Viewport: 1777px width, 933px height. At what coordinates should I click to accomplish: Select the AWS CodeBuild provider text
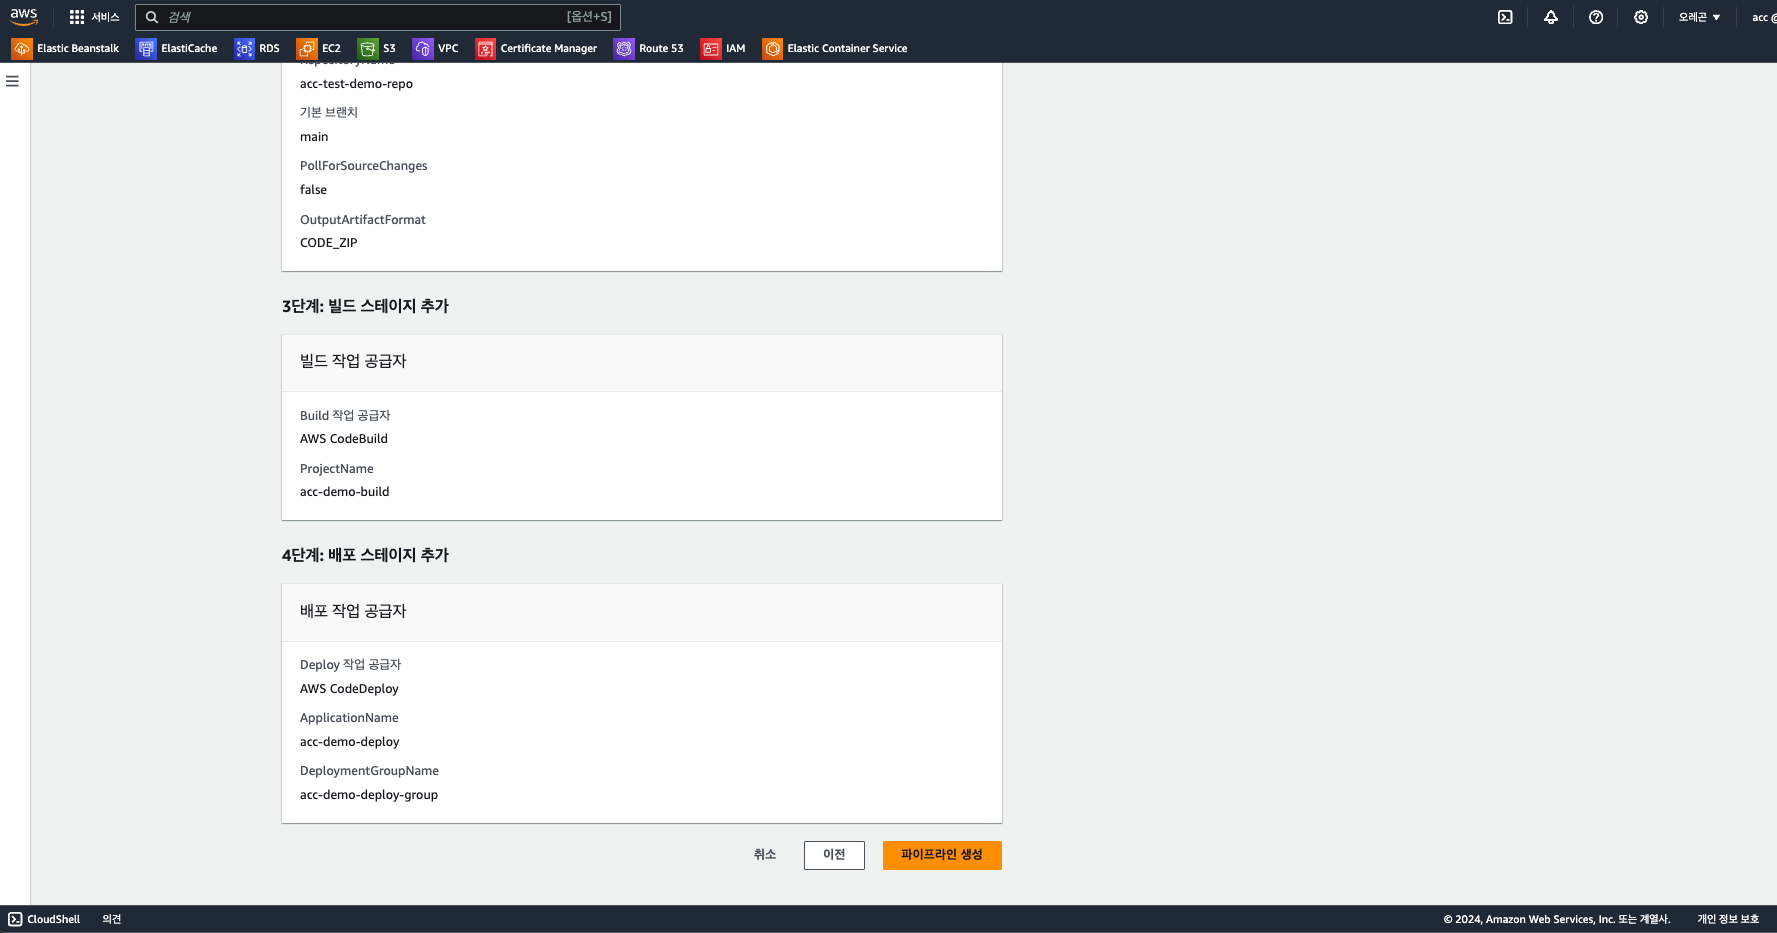click(344, 439)
